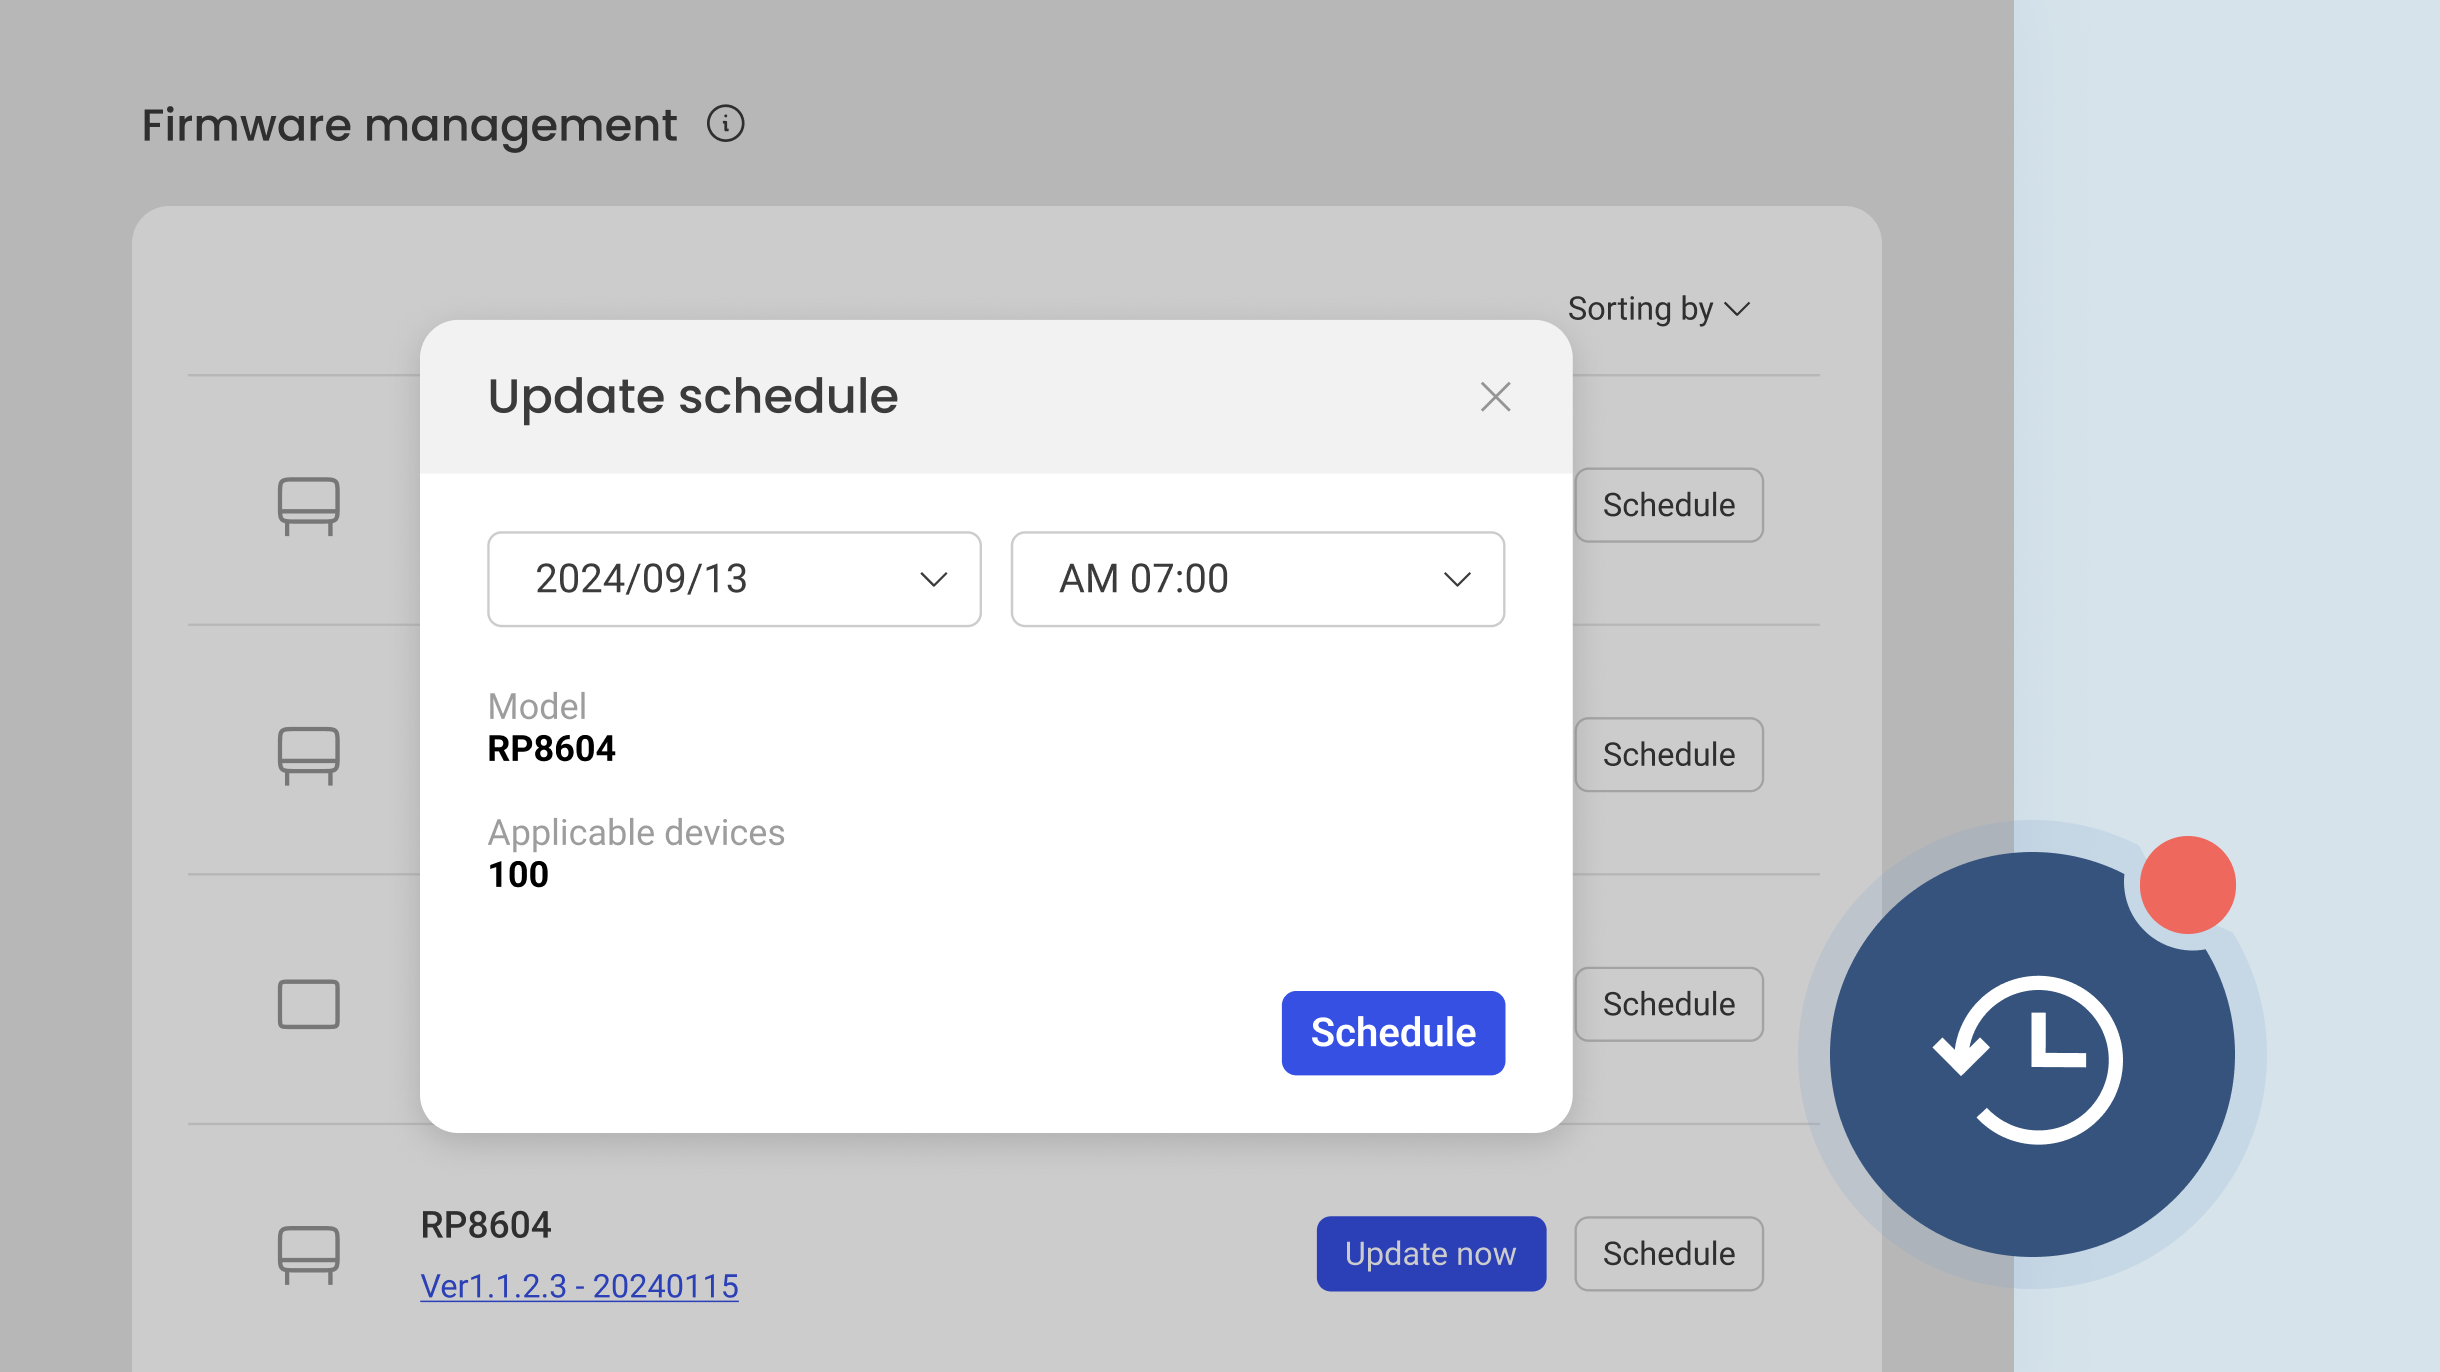Image resolution: width=2440 pixels, height=1372 pixels.
Task: Click the device icon beside bottom RP8604 entry
Action: coord(310,1253)
